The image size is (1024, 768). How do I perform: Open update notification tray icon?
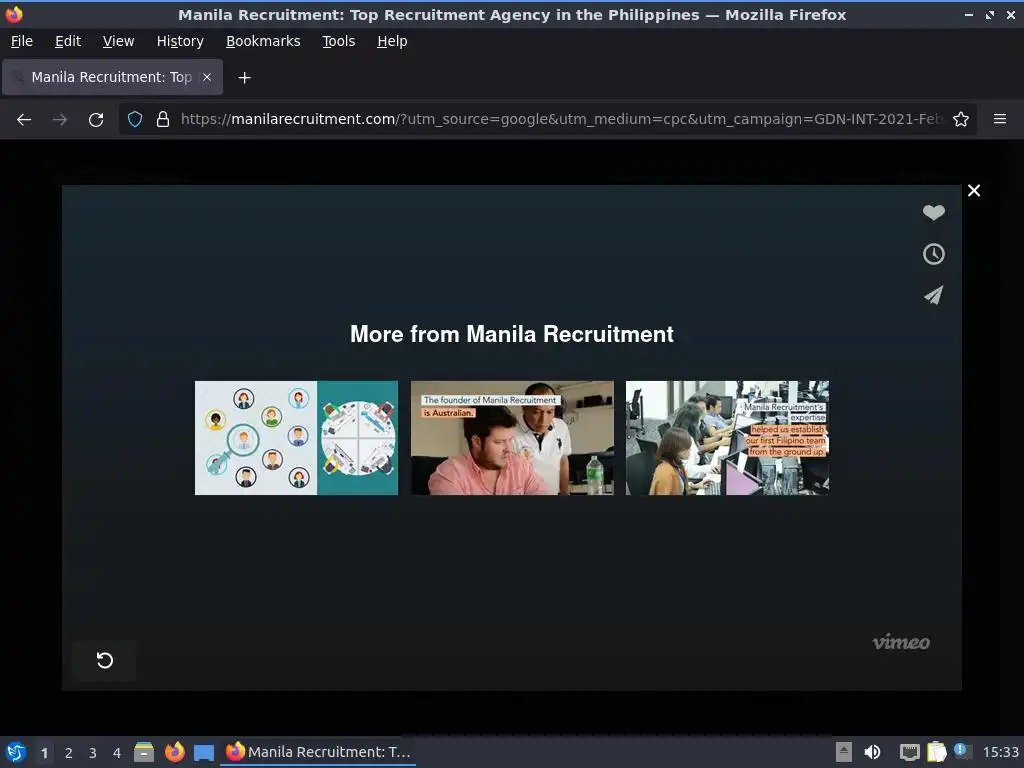point(962,751)
